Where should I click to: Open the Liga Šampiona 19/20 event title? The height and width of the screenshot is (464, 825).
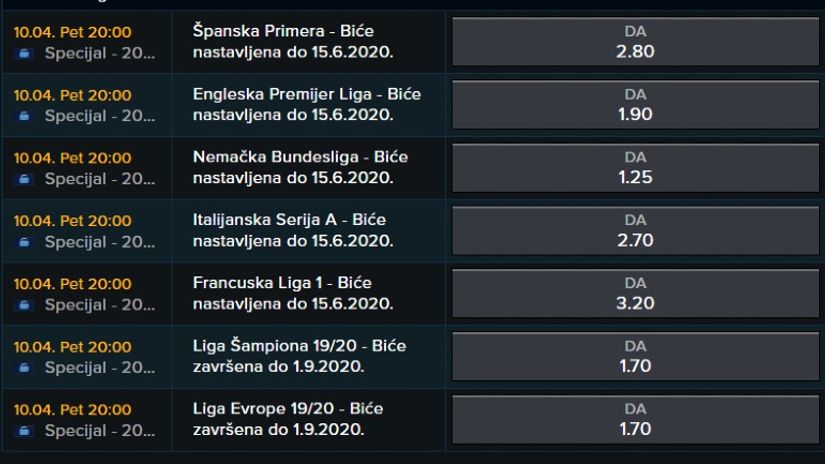pyautogui.click(x=299, y=356)
